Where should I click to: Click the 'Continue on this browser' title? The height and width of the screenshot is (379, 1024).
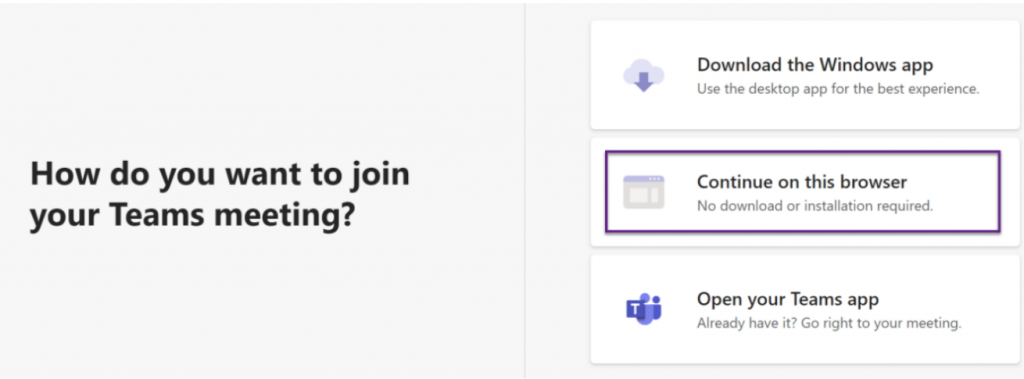click(x=802, y=182)
